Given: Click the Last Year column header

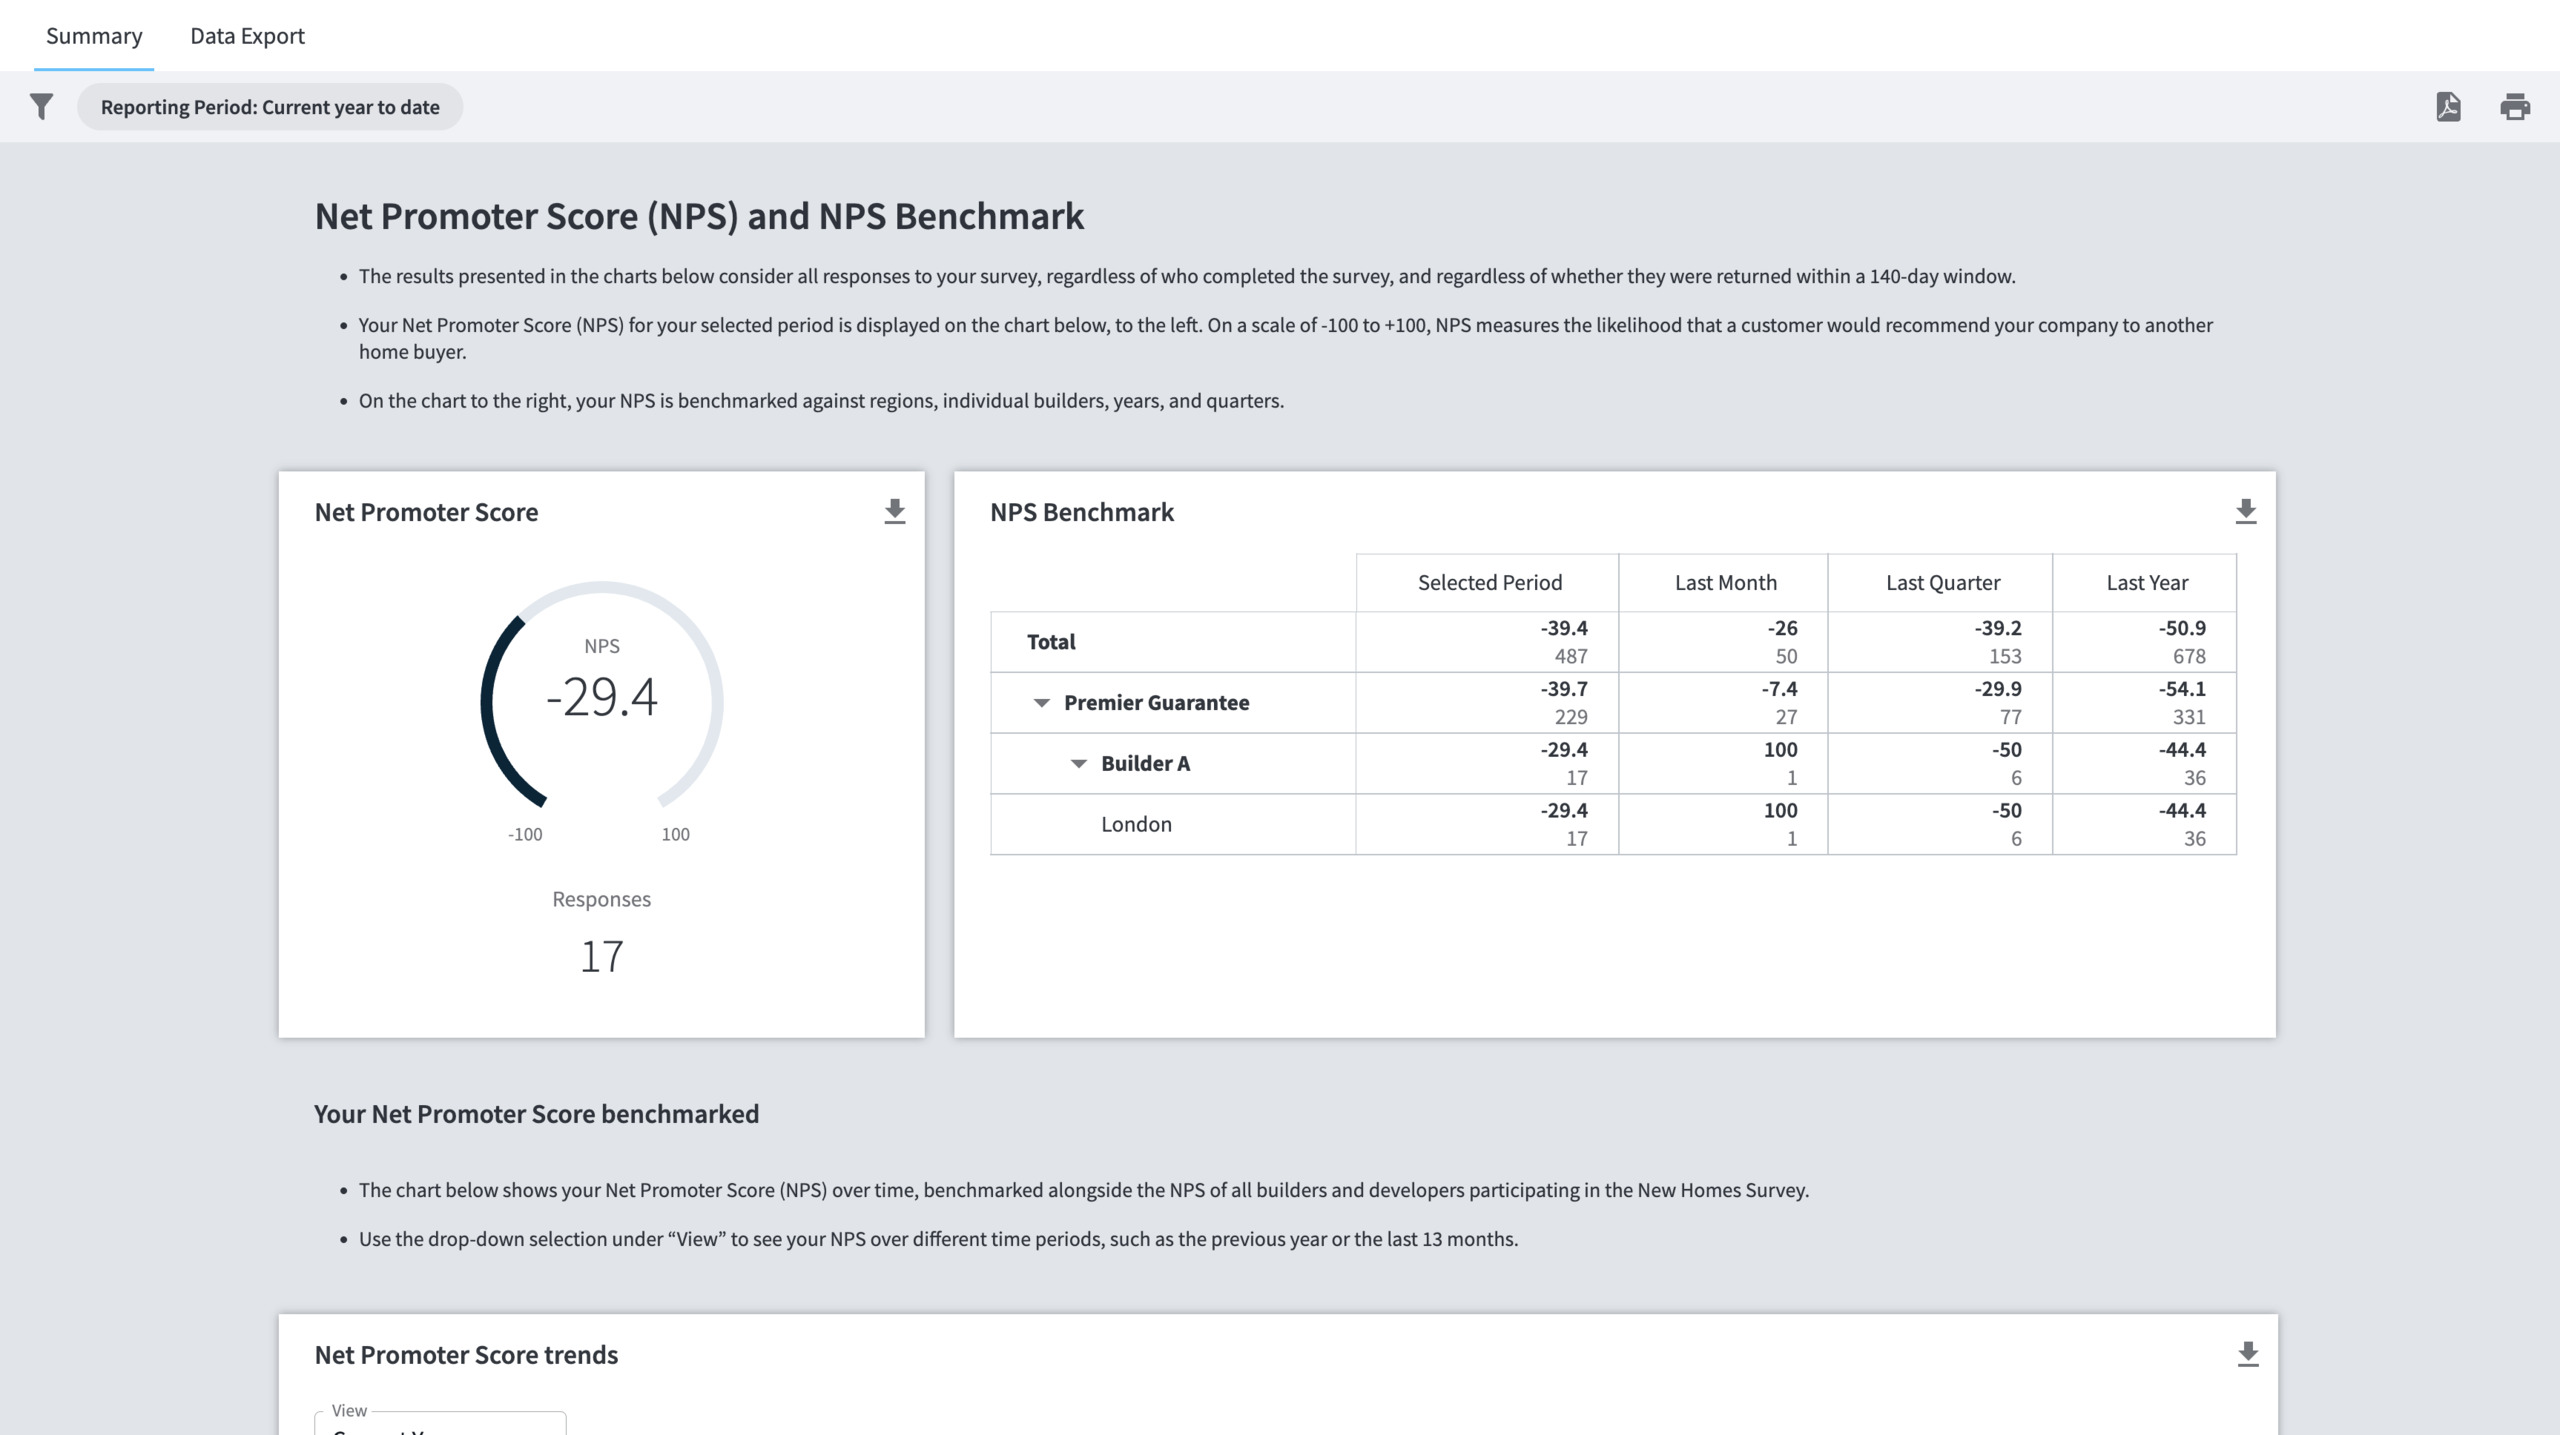Looking at the screenshot, I should click(2146, 583).
